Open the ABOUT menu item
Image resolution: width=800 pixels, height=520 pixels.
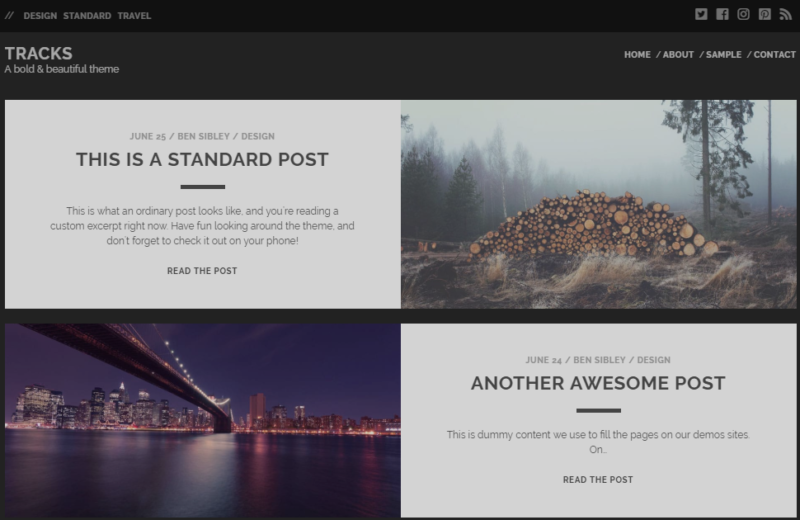pyautogui.click(x=678, y=55)
